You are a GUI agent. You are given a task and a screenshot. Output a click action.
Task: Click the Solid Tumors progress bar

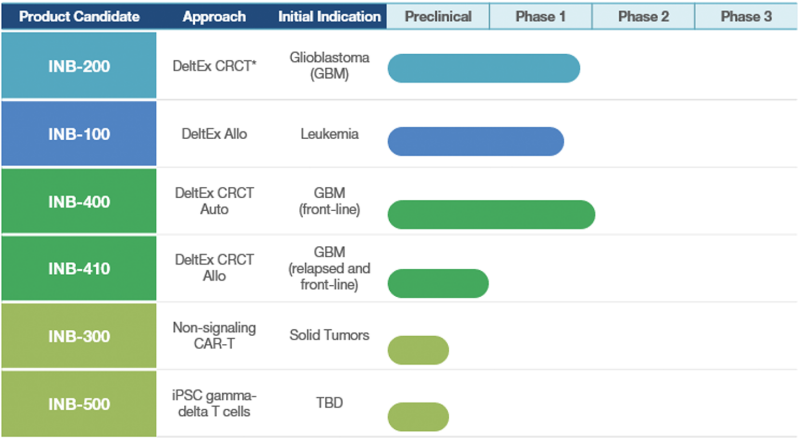[x=418, y=350]
